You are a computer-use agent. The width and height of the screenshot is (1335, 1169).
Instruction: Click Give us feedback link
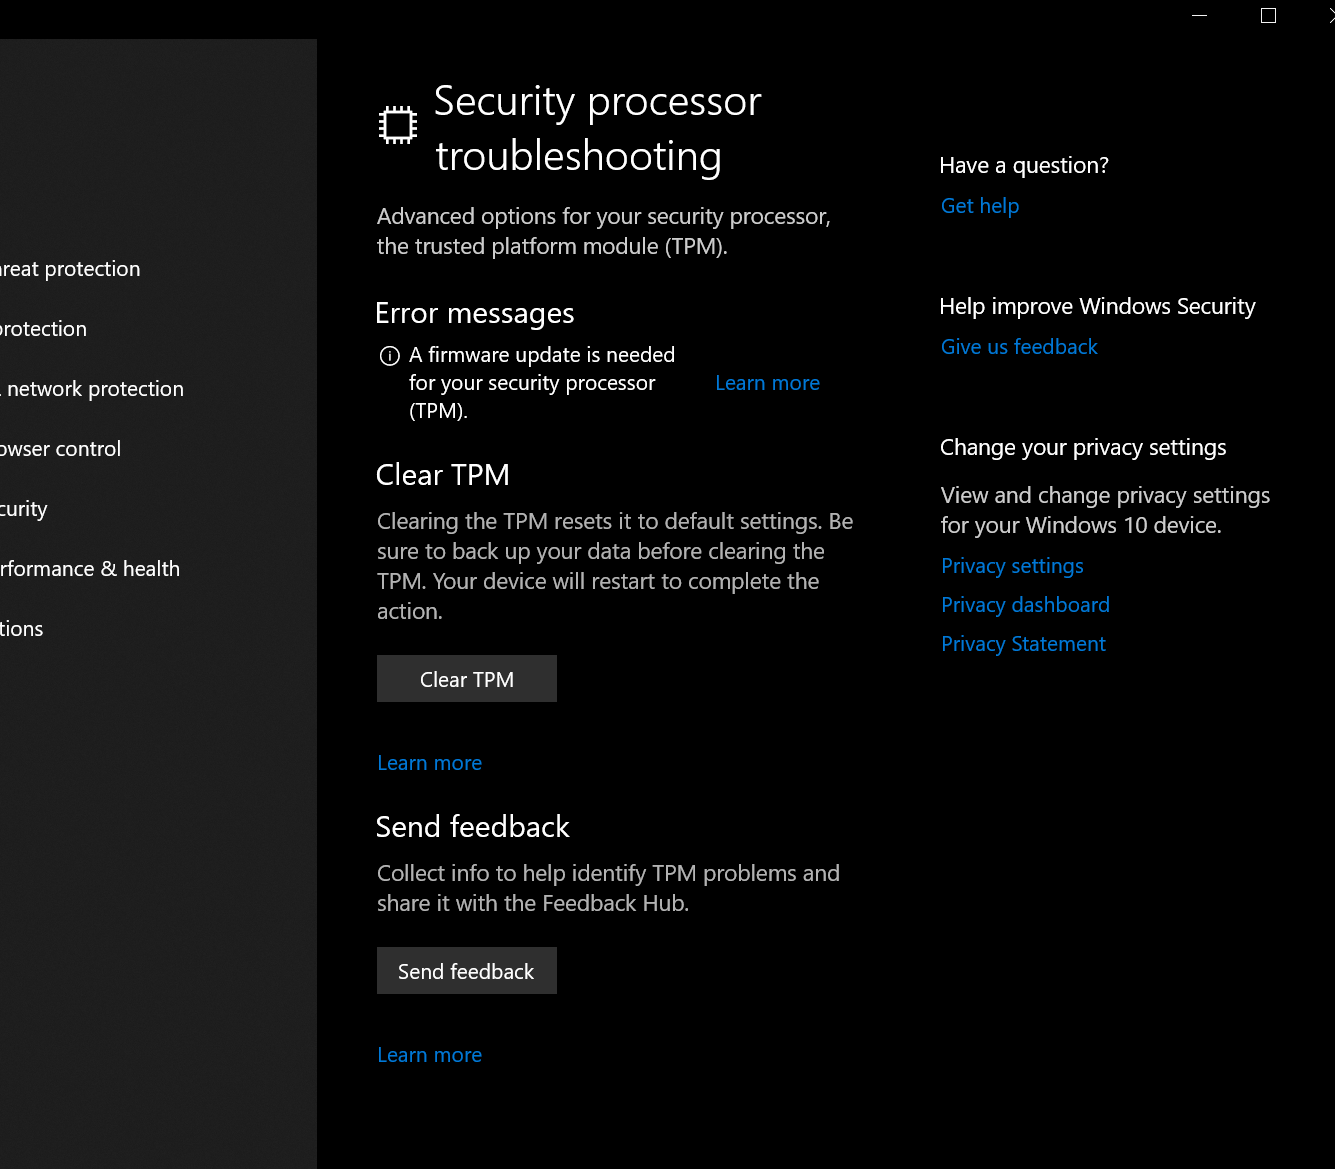(1019, 347)
